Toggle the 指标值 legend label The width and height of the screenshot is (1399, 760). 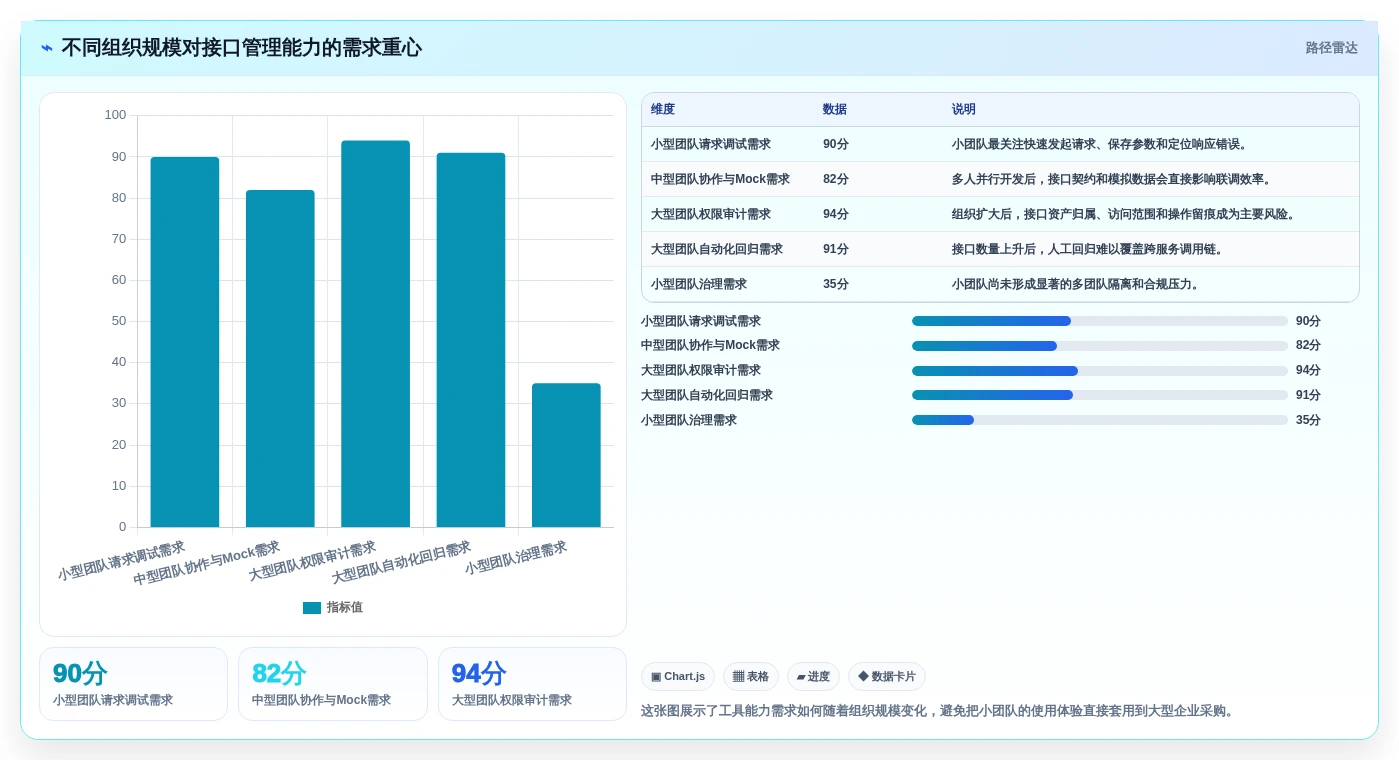[x=345, y=608]
